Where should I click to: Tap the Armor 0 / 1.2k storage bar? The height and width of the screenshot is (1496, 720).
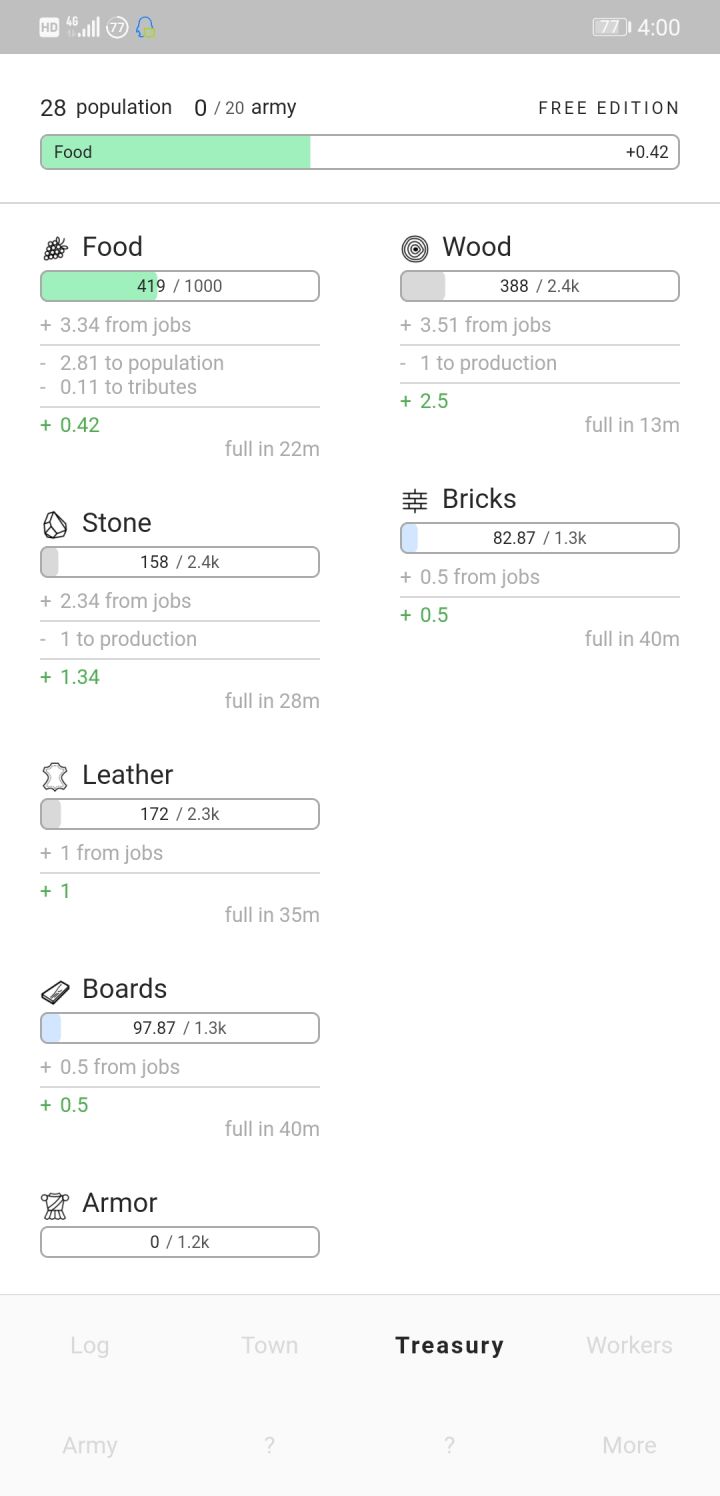point(180,1242)
